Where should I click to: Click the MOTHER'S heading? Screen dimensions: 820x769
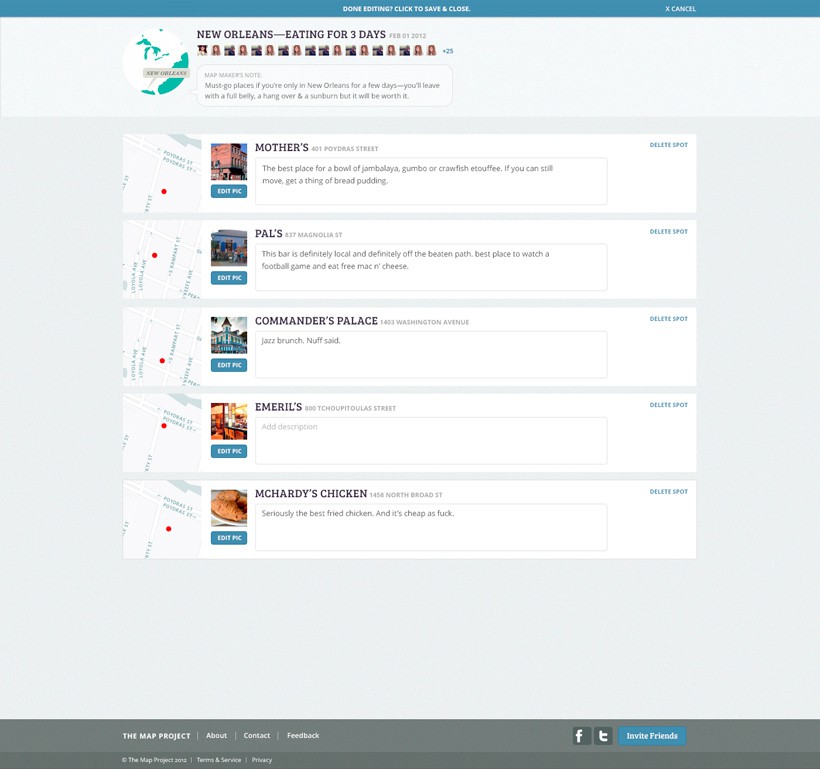(282, 148)
